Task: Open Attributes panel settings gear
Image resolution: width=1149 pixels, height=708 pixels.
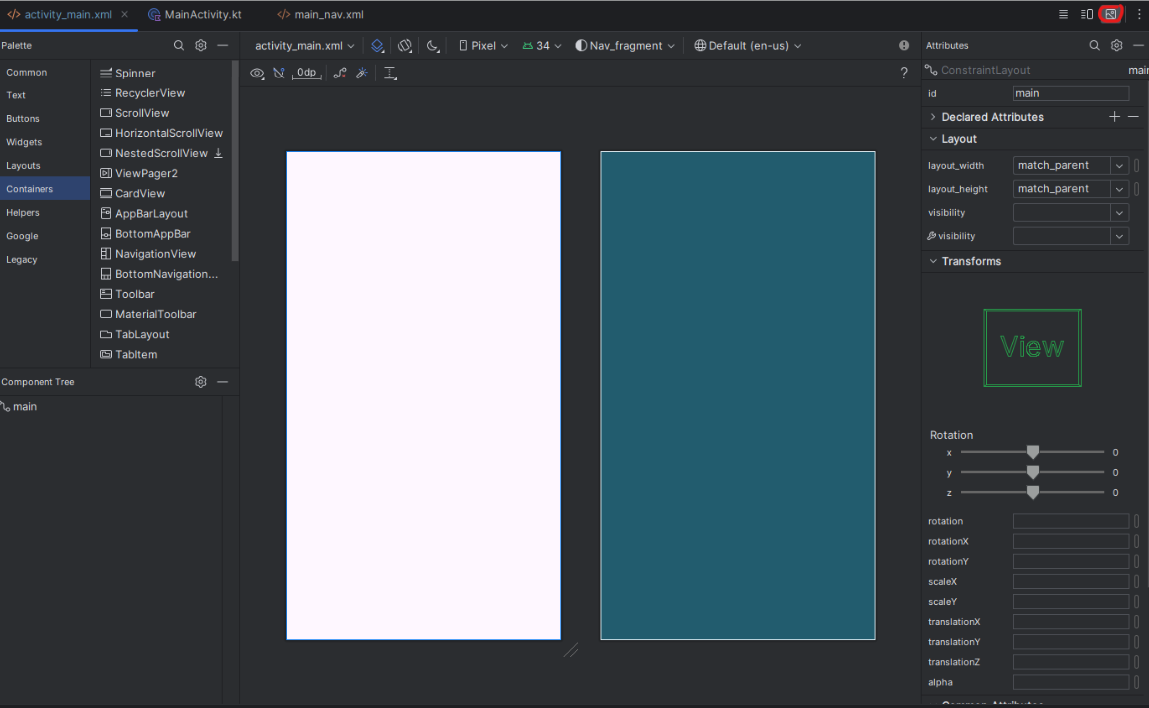Action: pos(1116,45)
